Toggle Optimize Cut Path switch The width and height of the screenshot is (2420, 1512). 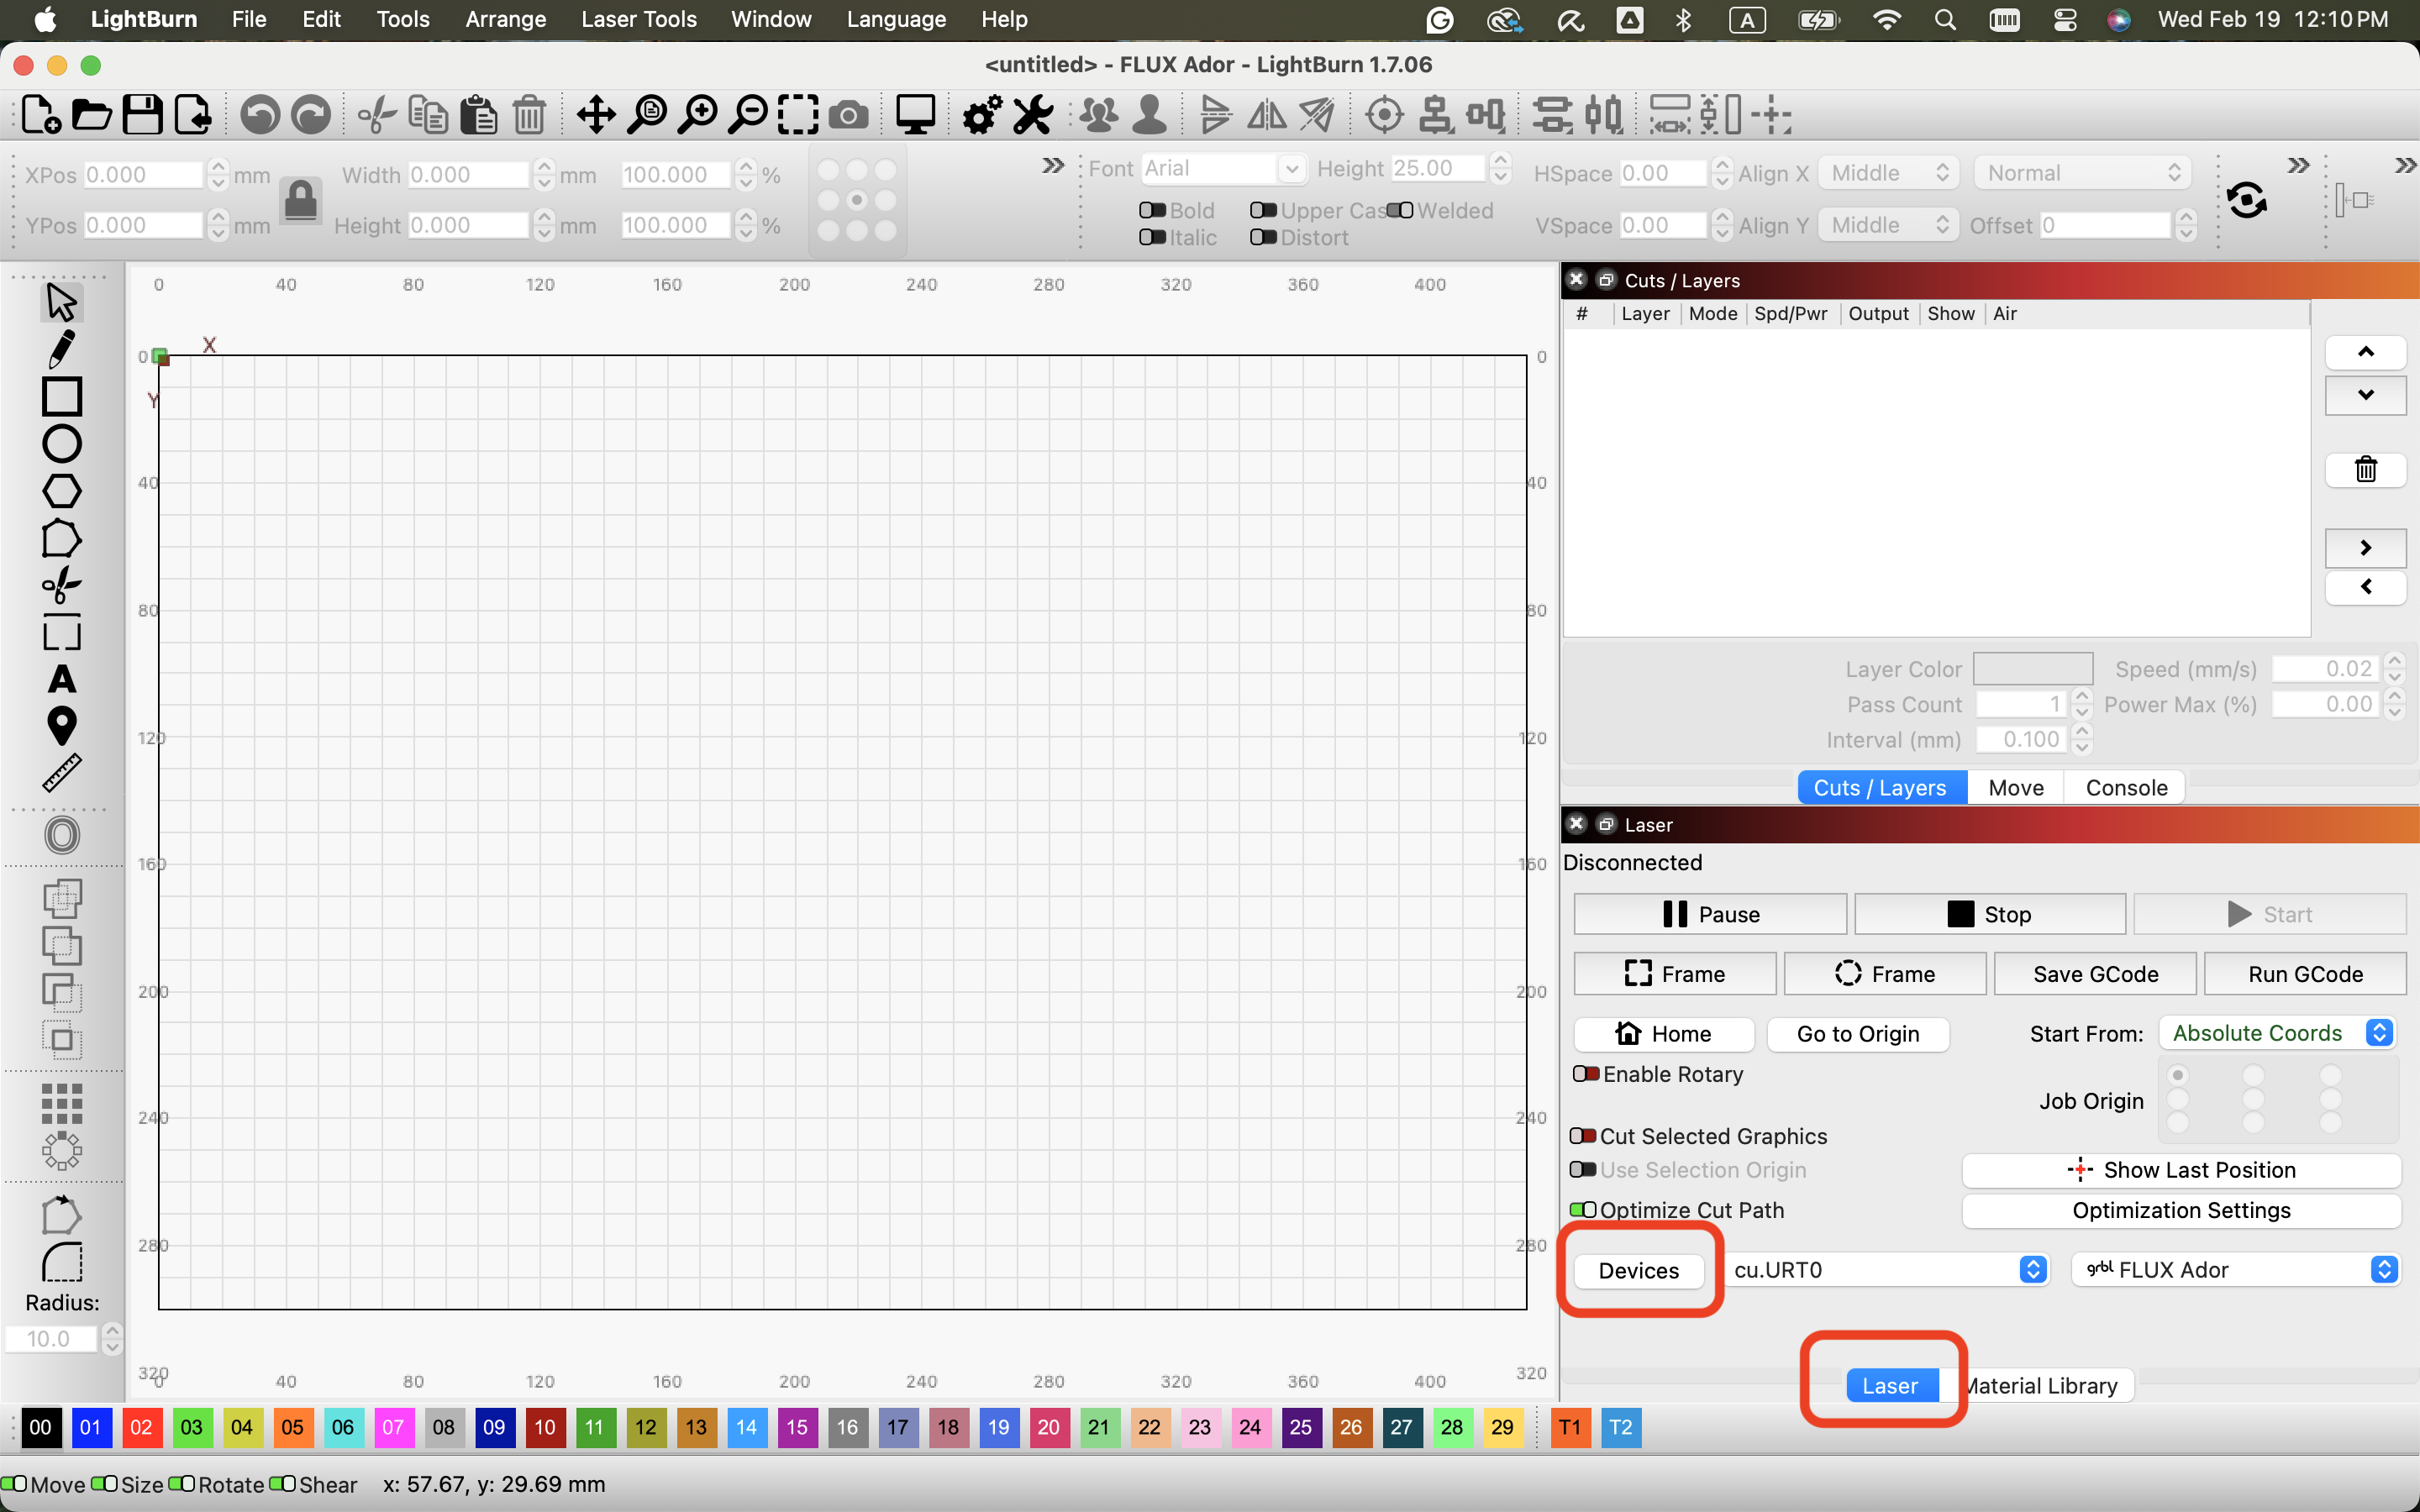click(1582, 1209)
